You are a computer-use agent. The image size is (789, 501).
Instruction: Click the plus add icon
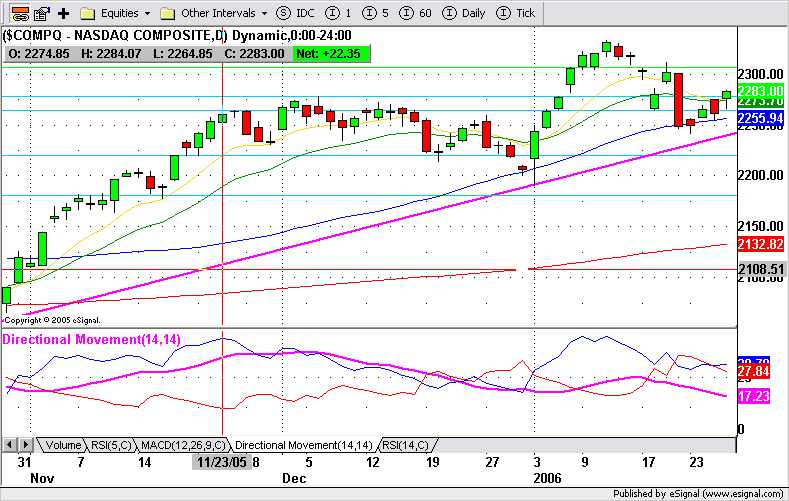coord(63,13)
